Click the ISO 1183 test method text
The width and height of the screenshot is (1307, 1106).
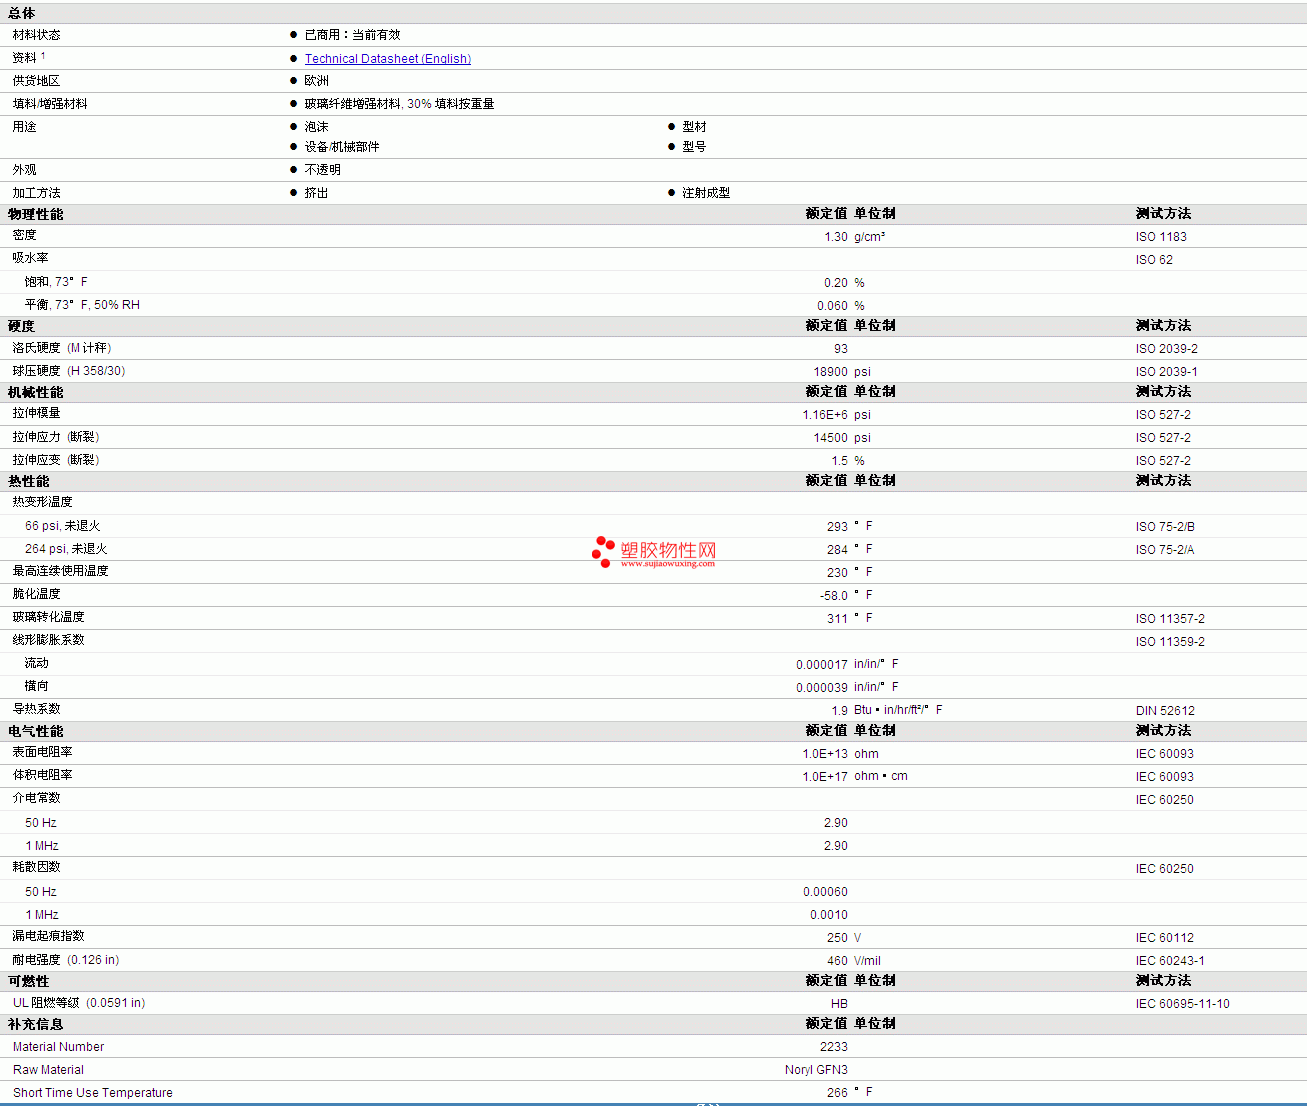point(1160,237)
